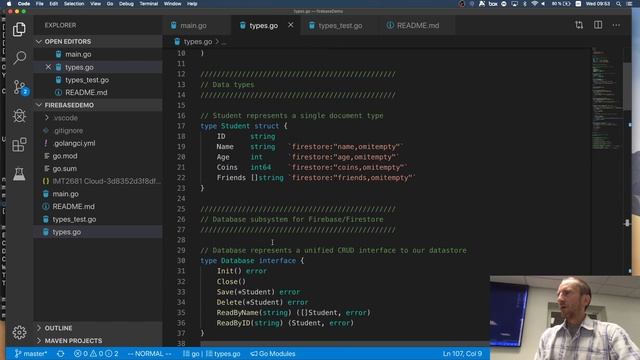
Task: Open the go.mod file
Action: 98,156
